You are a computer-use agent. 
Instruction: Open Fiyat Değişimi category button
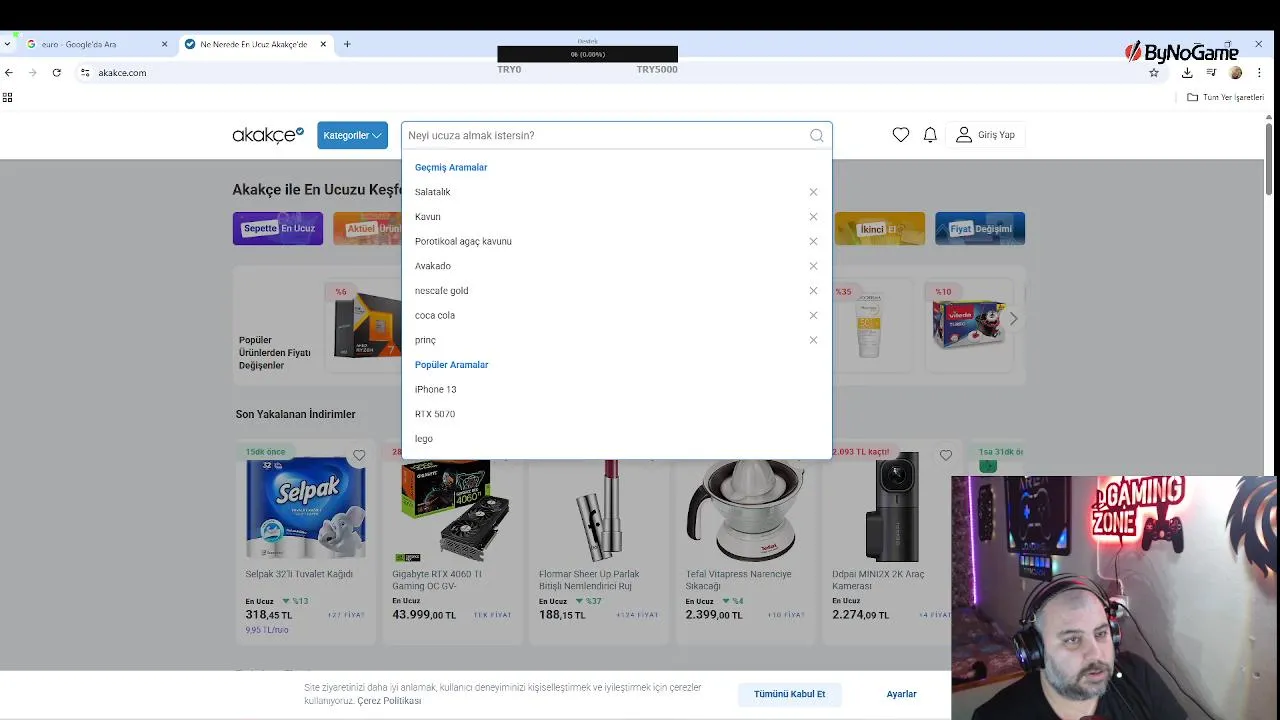[980, 228]
